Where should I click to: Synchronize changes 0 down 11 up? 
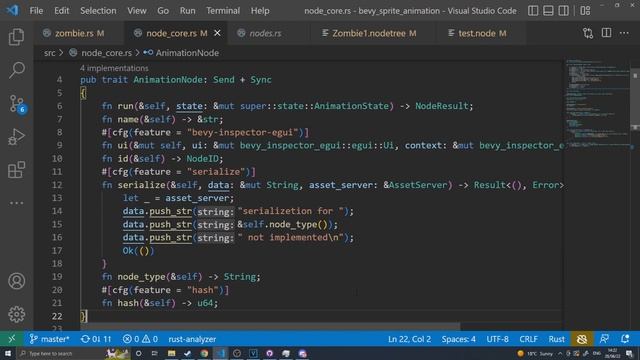[96, 339]
